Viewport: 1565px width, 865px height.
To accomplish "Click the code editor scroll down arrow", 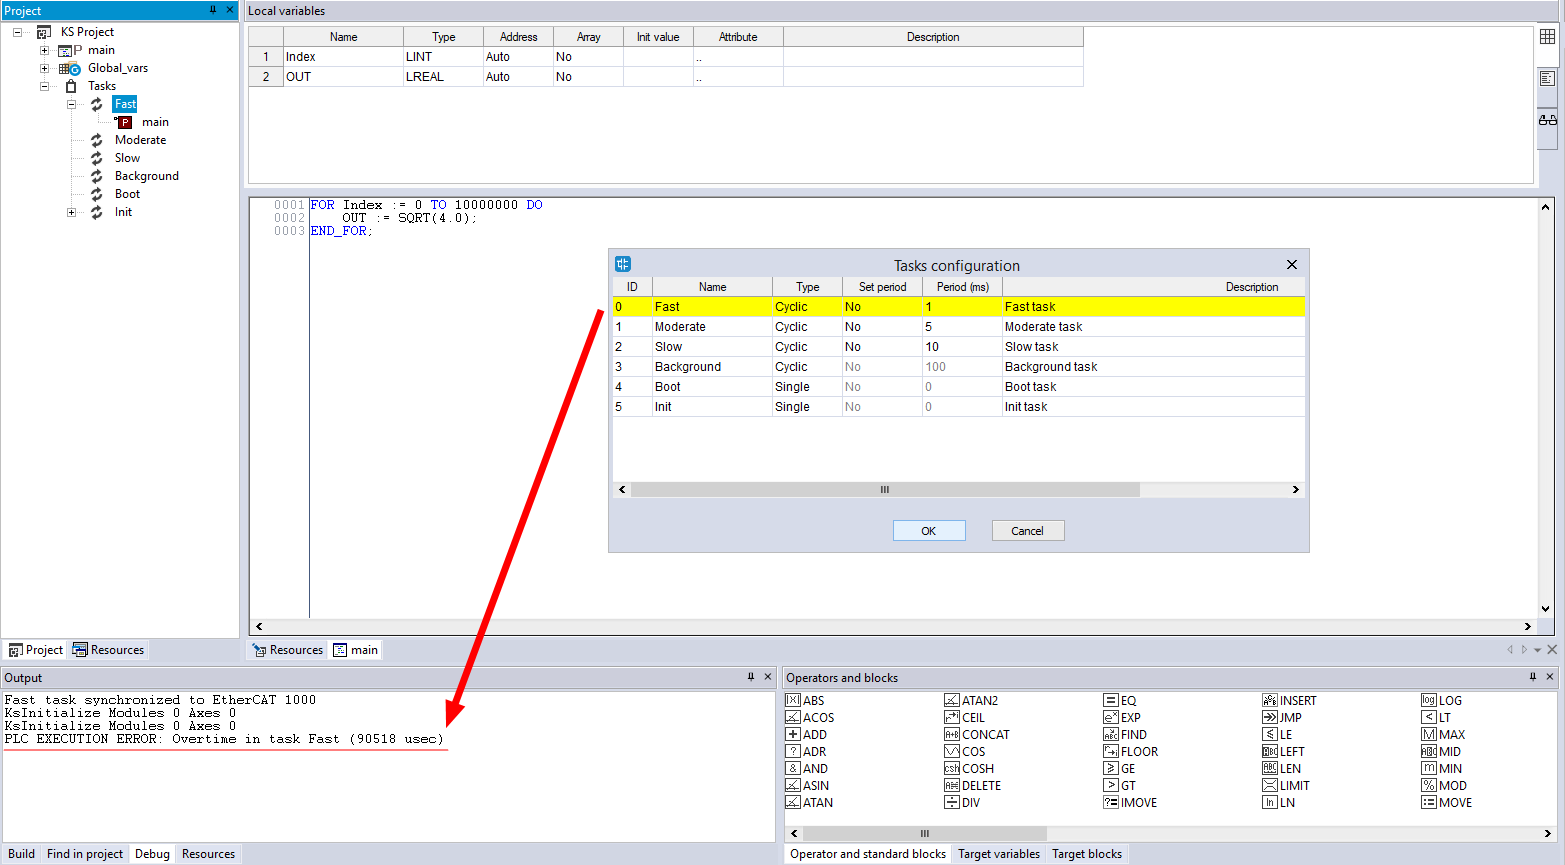I will click(x=1546, y=609).
